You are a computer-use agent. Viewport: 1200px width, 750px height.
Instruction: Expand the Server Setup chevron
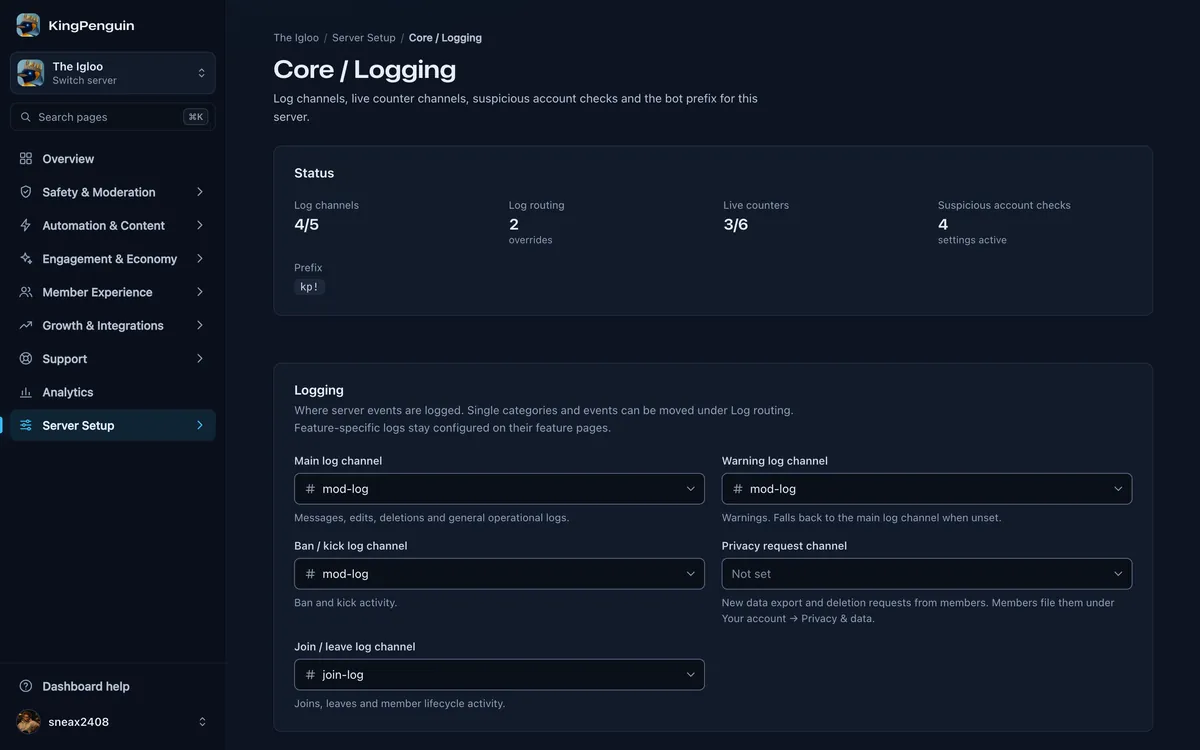pos(200,425)
